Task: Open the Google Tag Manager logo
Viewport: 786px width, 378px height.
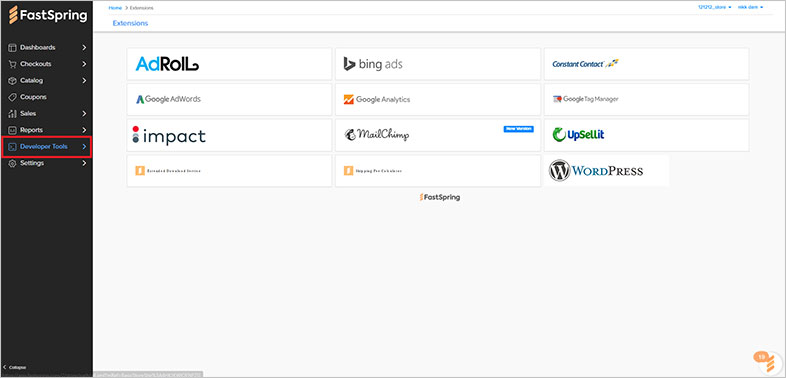Action: click(585, 99)
